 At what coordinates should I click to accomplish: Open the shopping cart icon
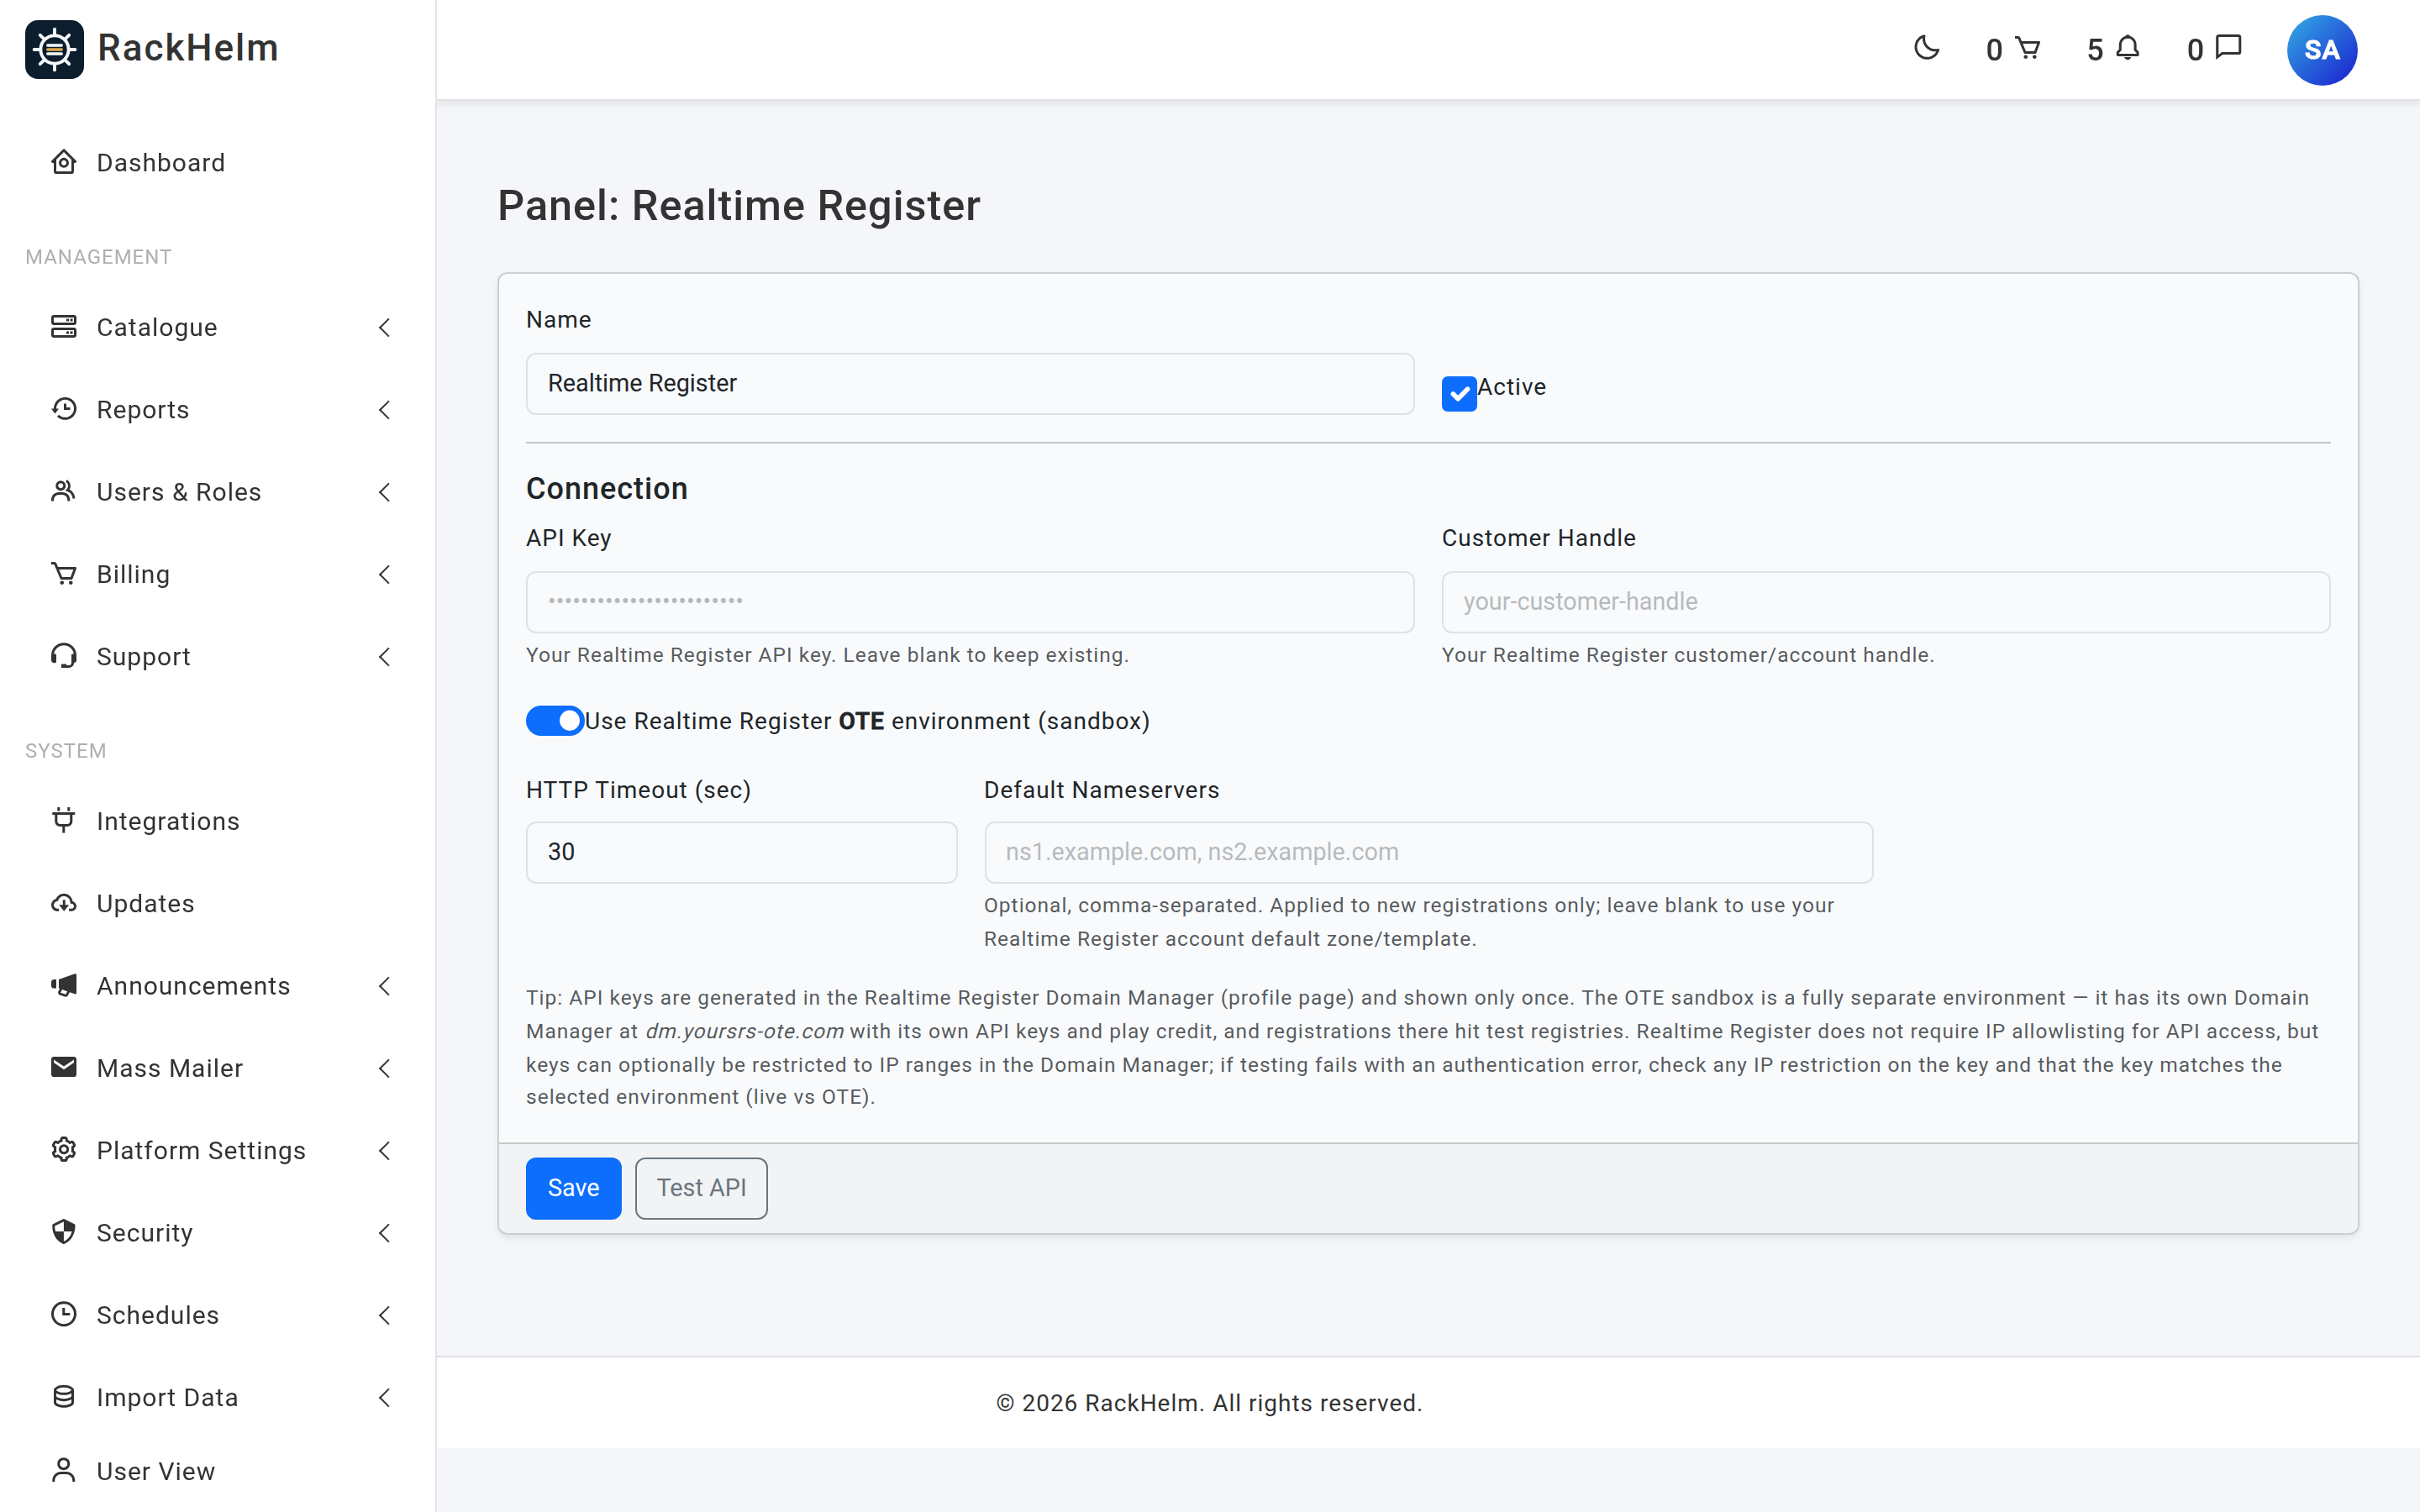2027,48
